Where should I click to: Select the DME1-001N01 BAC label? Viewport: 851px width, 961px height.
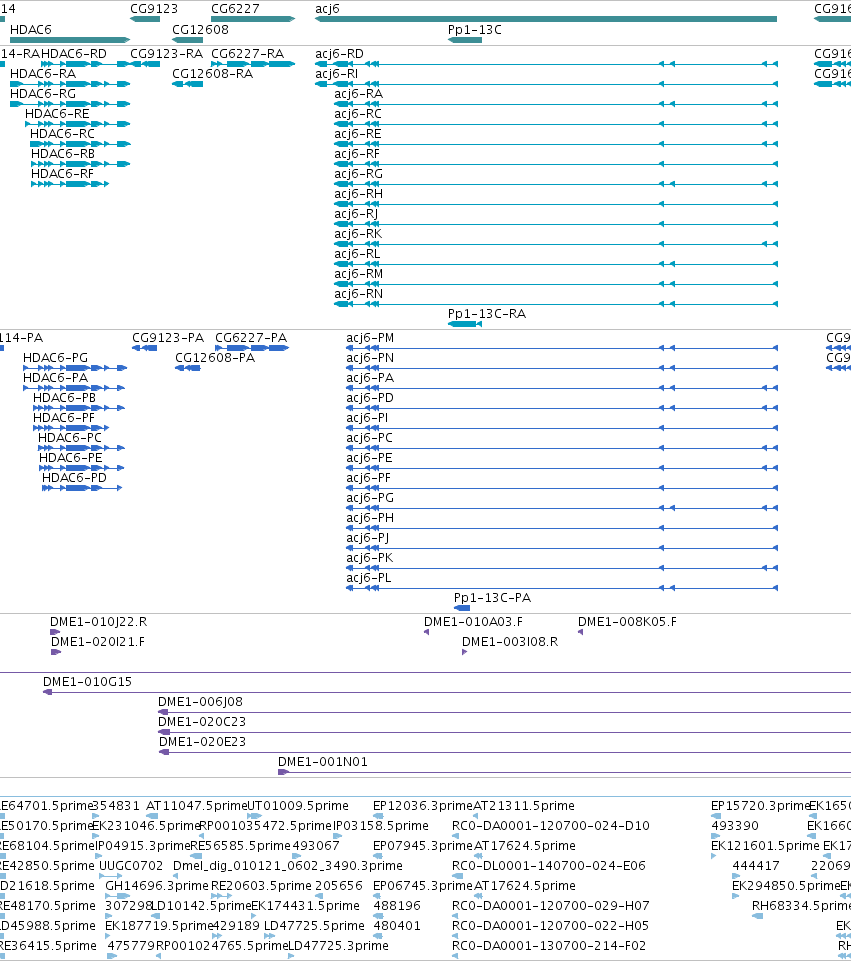[x=323, y=761]
